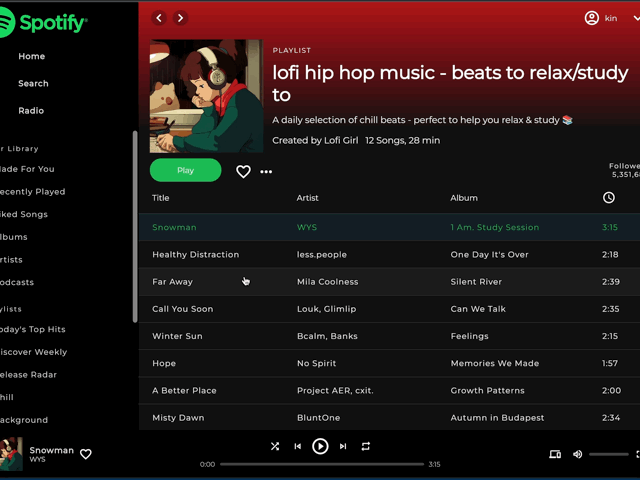Screen dimensions: 640x480
Task: Click the lofi playlist cover image
Action: coord(206,96)
